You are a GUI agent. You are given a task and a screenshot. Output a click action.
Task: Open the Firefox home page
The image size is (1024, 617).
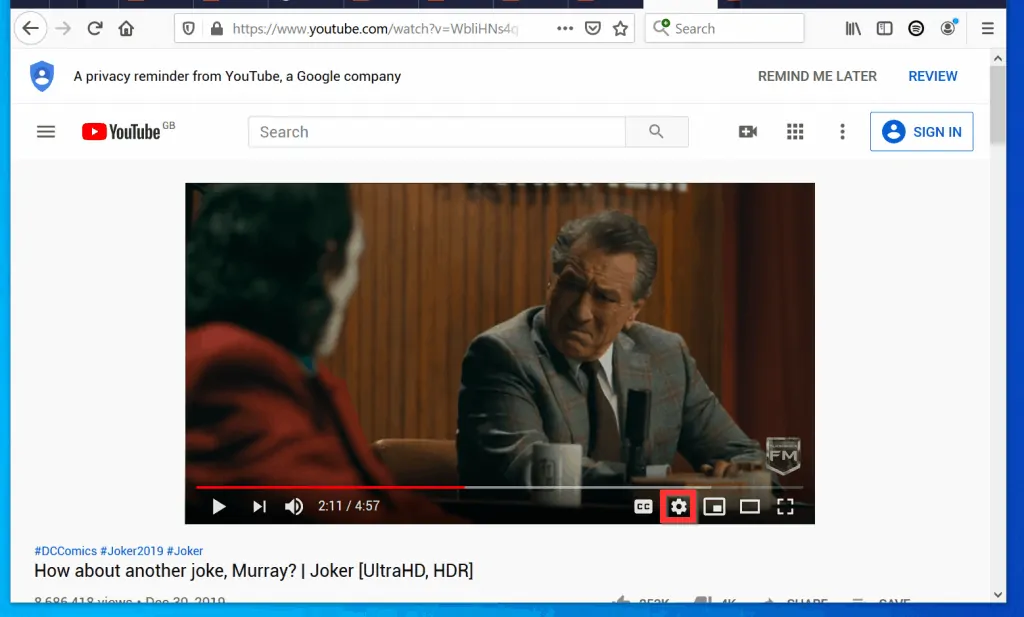click(x=126, y=29)
